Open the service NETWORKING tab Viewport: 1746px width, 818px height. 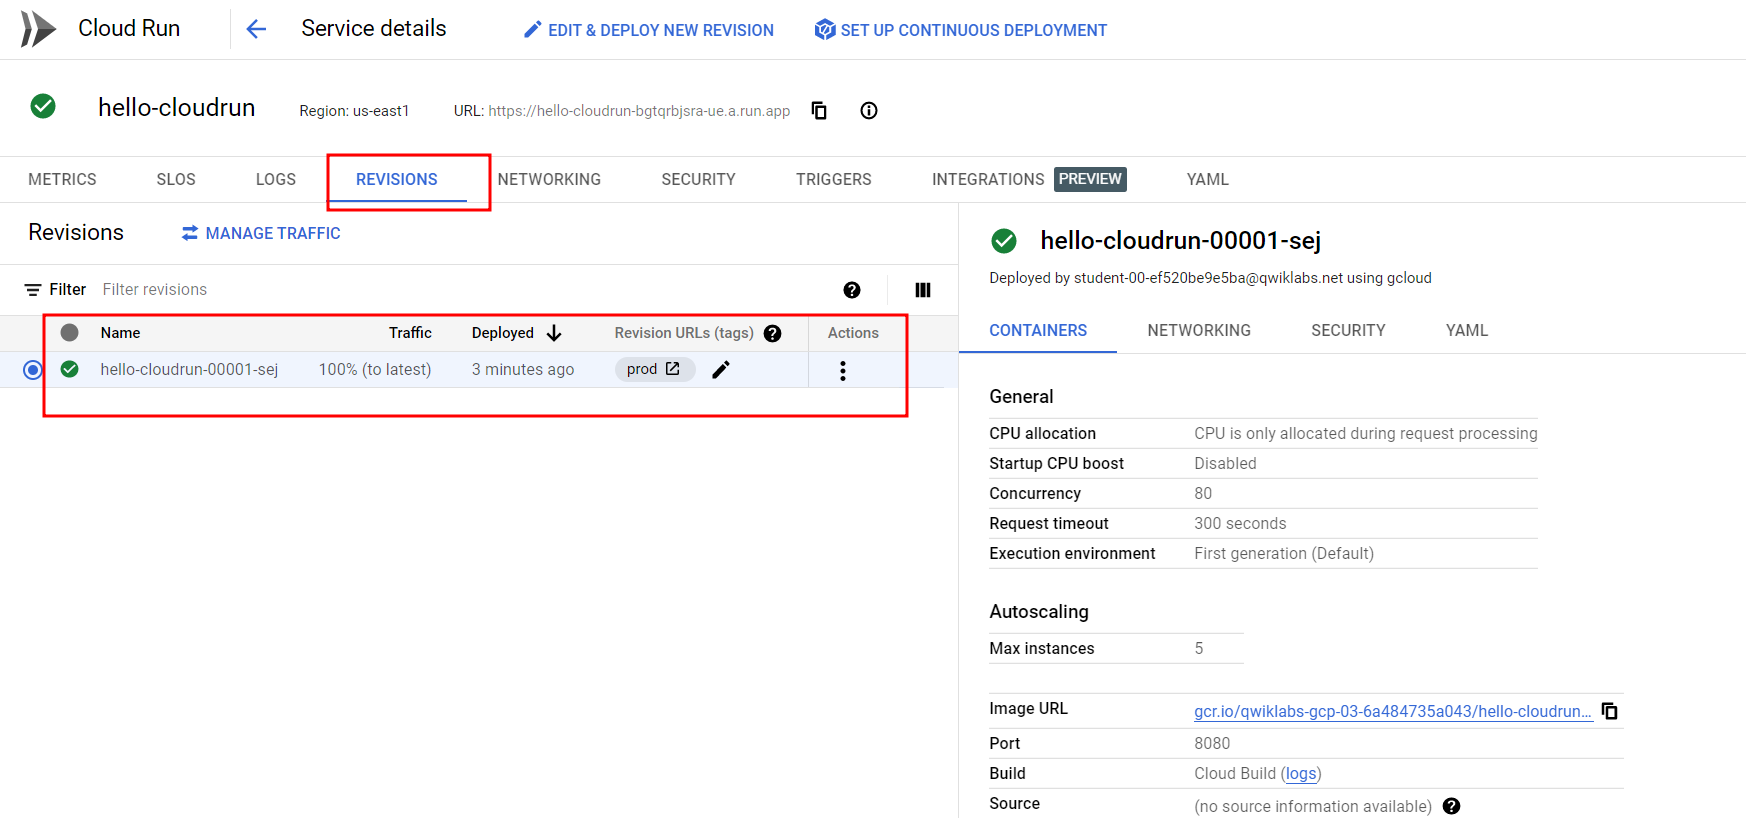[x=549, y=179]
